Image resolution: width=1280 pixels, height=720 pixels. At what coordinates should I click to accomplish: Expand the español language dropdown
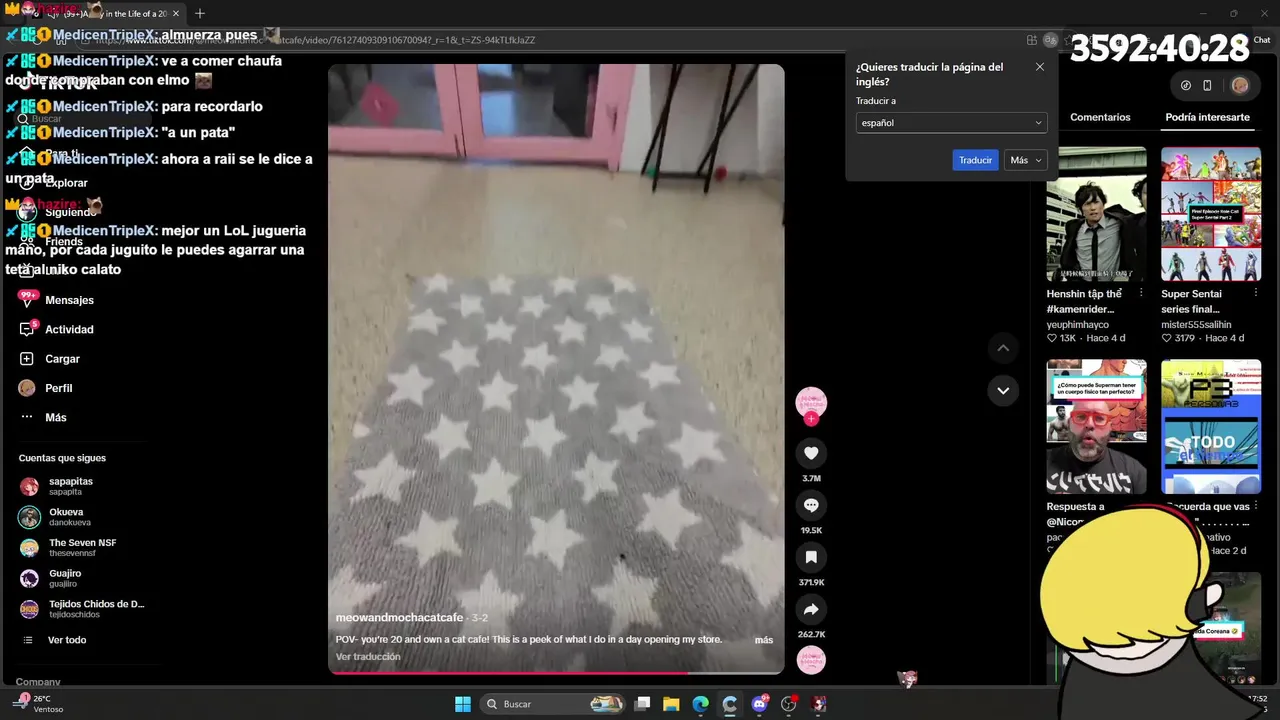point(951,123)
